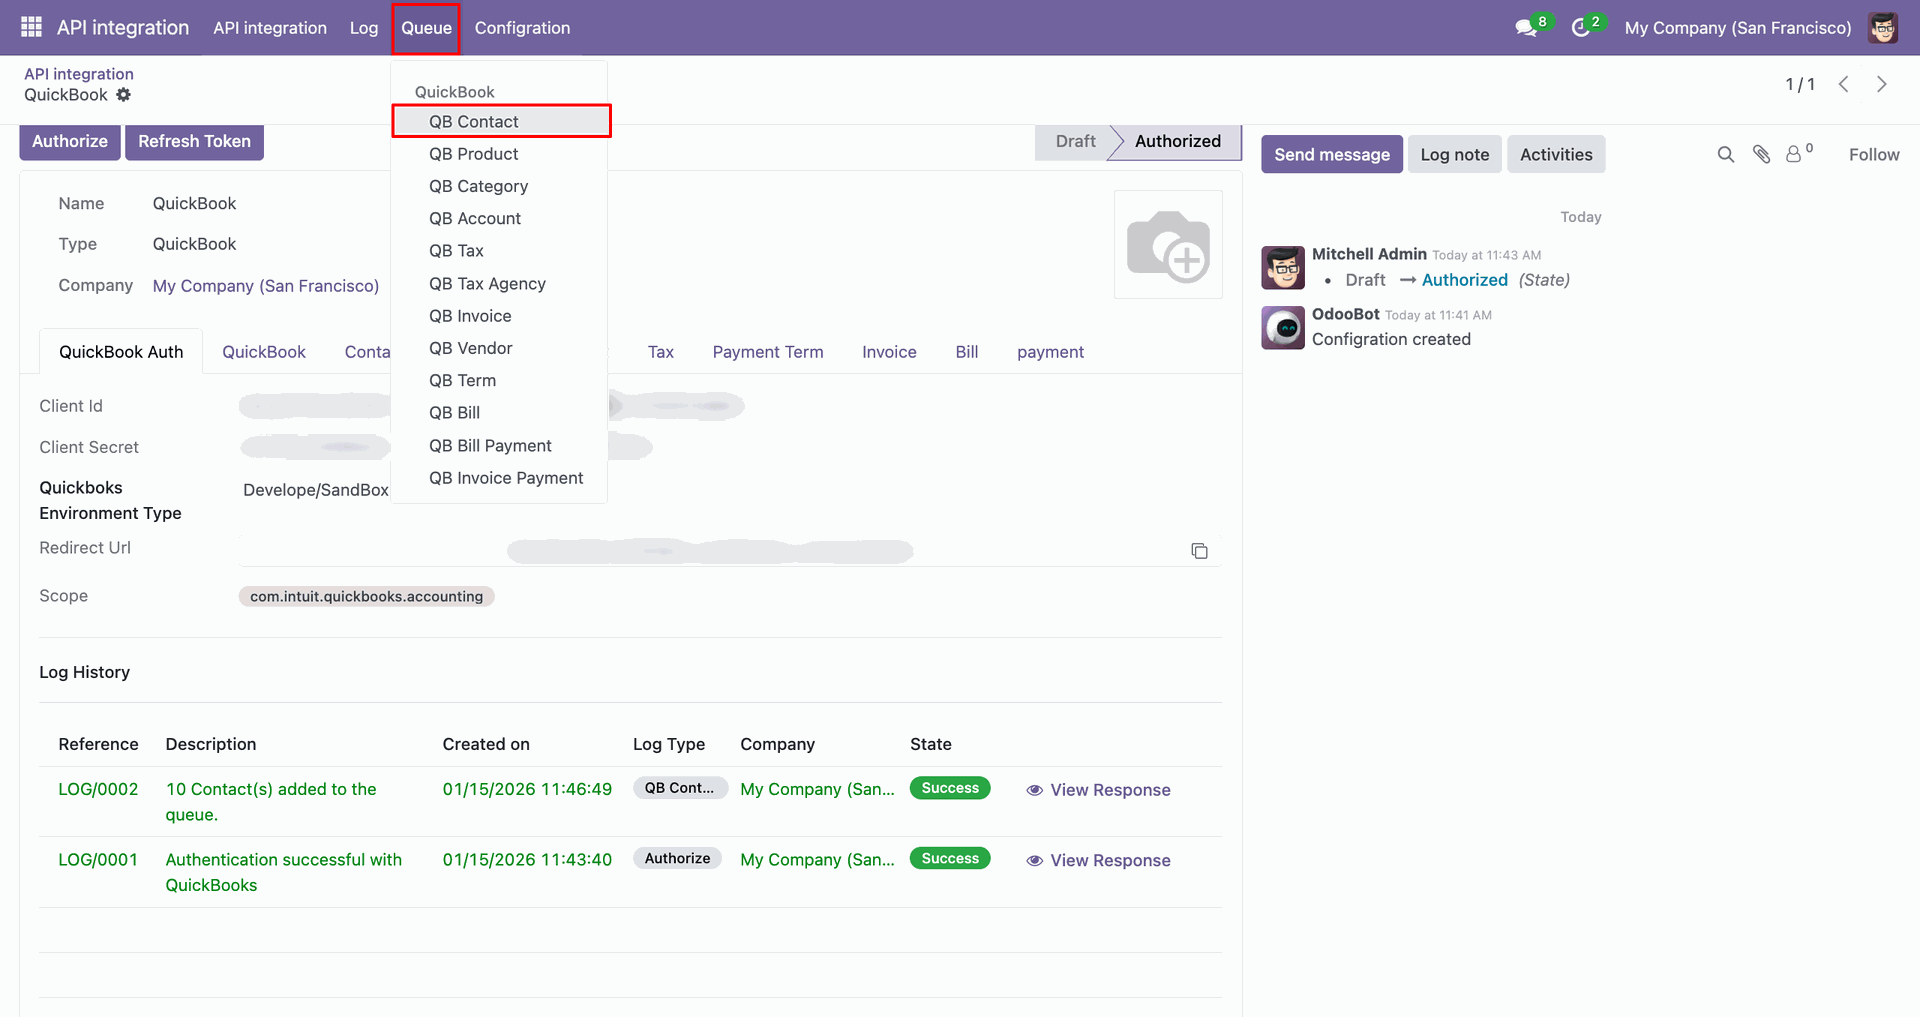Attach a file with the paperclip icon

click(1762, 154)
